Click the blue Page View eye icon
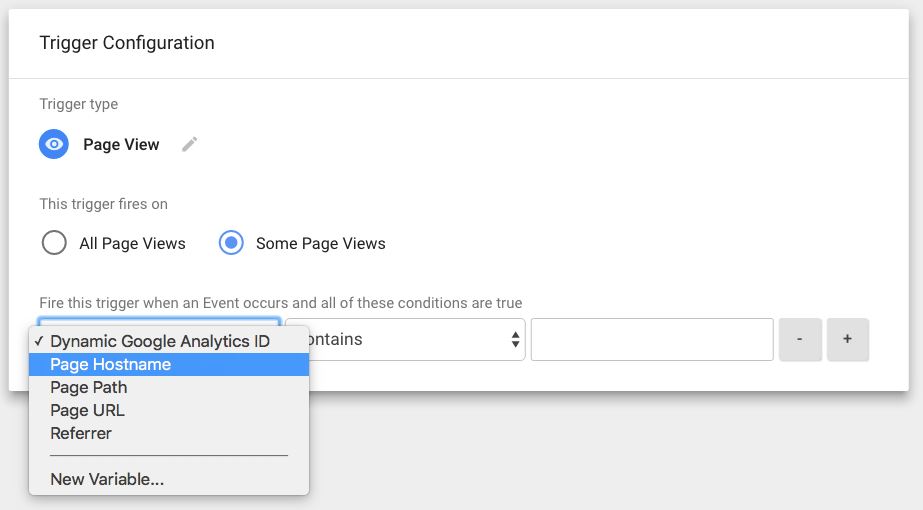This screenshot has height=510, width=923. click(x=54, y=144)
